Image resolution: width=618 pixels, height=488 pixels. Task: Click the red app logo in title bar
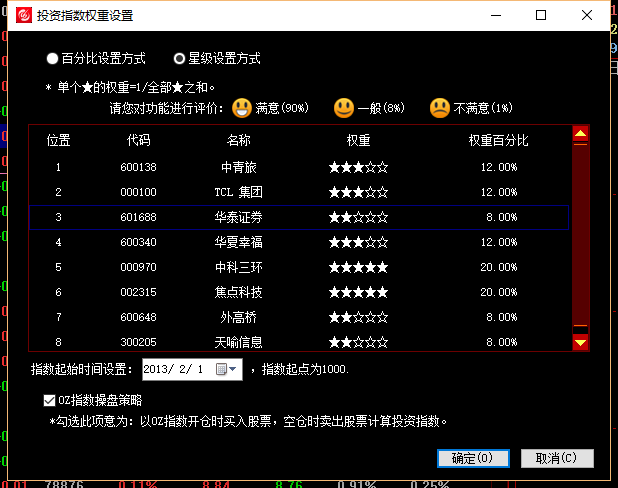pos(21,15)
